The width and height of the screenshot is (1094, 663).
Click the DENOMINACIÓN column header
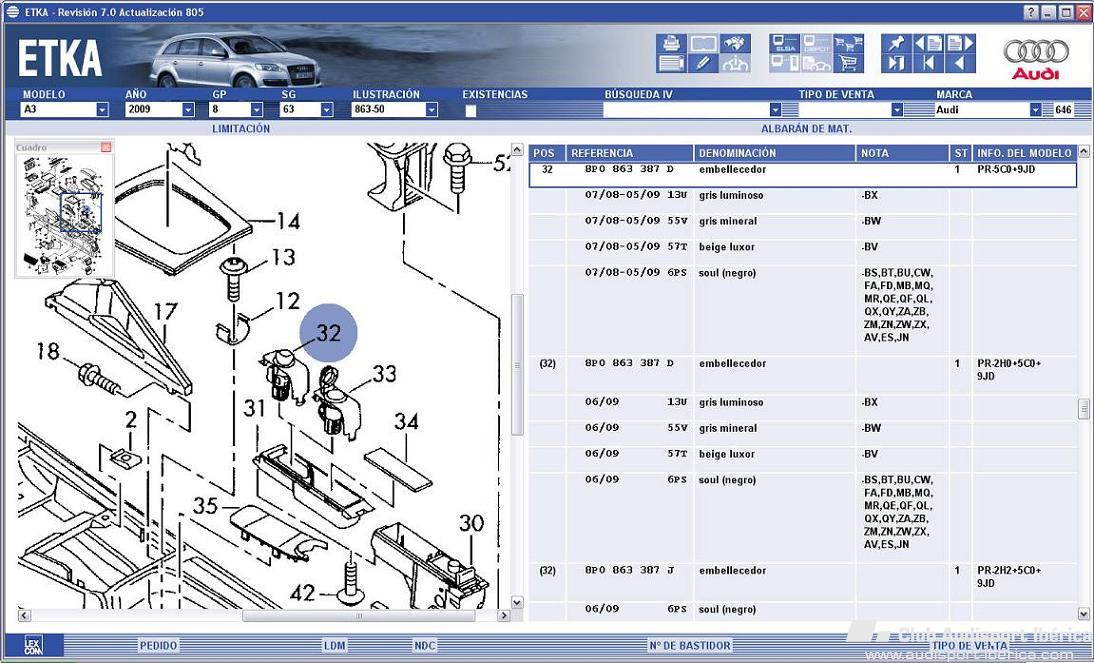[774, 153]
